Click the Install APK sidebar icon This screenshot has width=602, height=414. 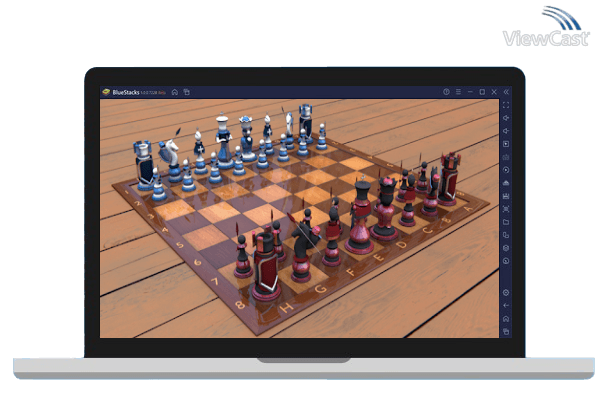point(506,183)
